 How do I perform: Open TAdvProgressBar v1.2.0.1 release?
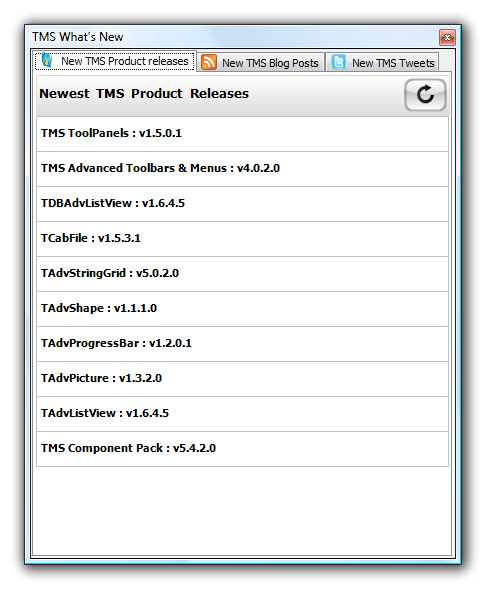tap(242, 344)
